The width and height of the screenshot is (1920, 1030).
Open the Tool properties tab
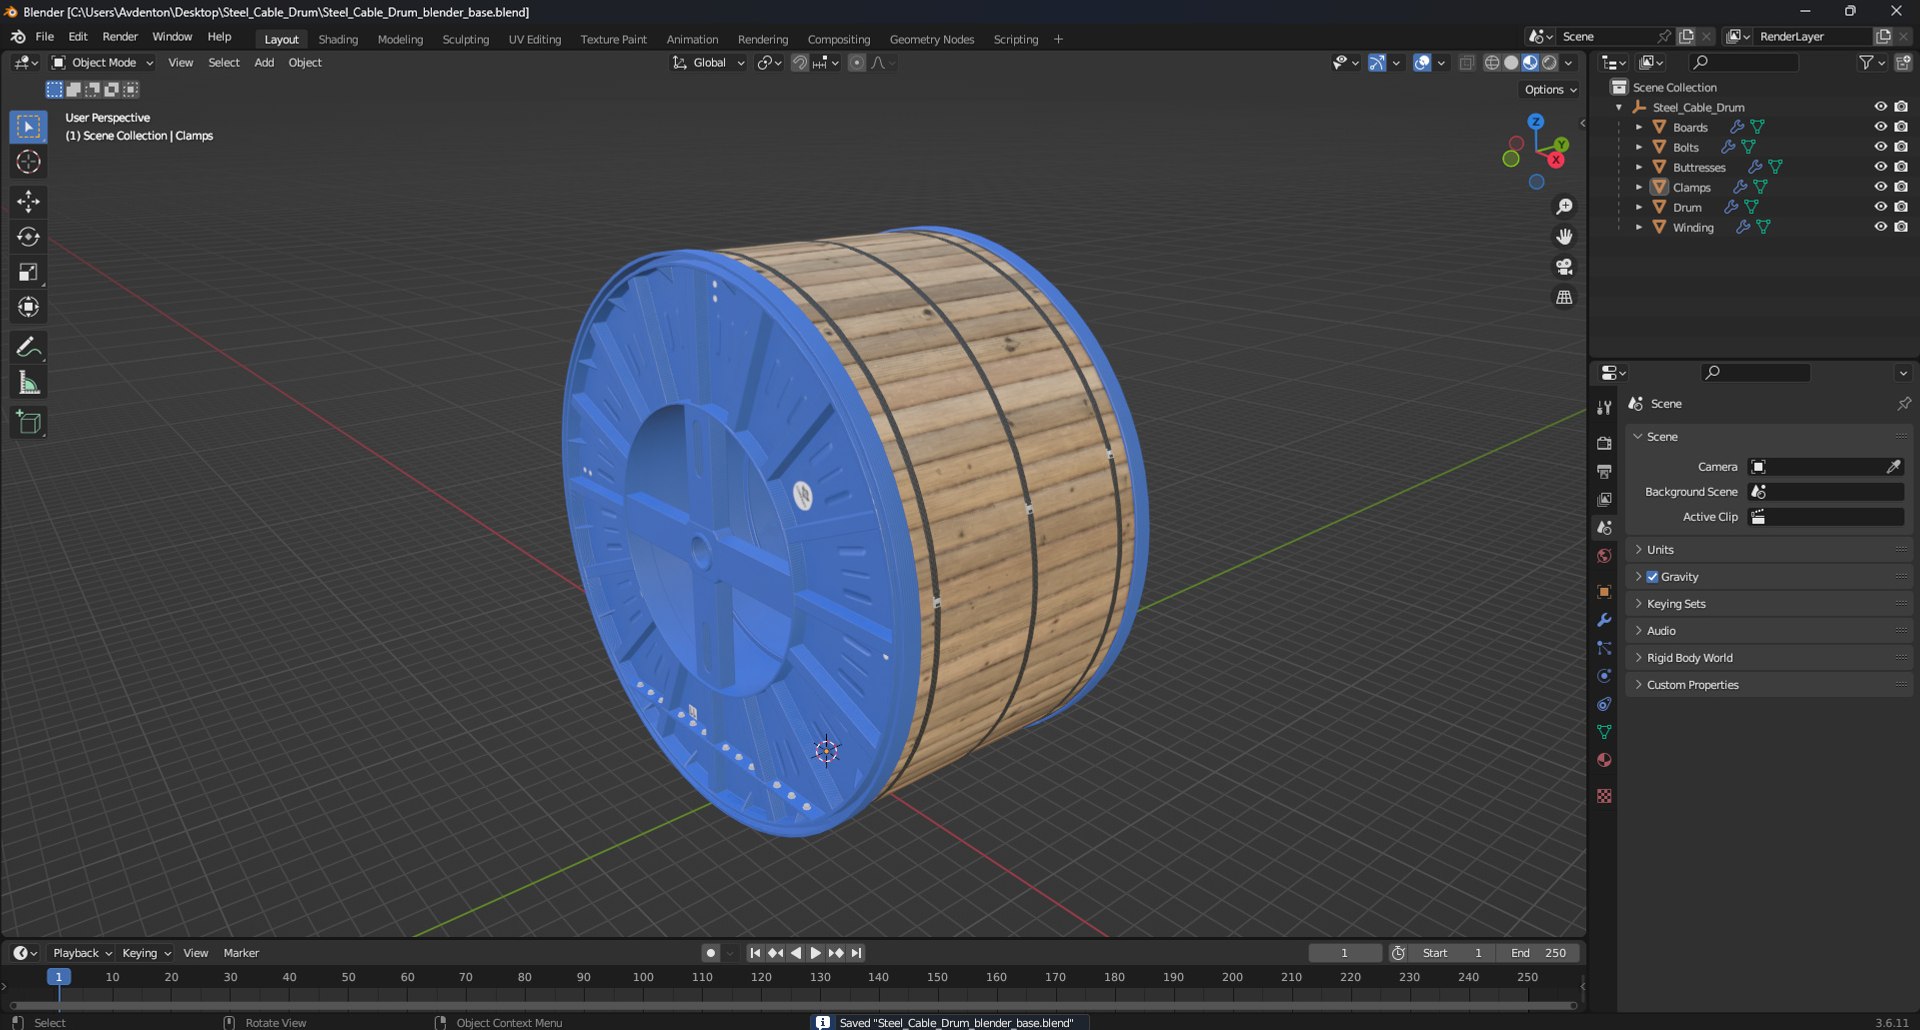1604,407
